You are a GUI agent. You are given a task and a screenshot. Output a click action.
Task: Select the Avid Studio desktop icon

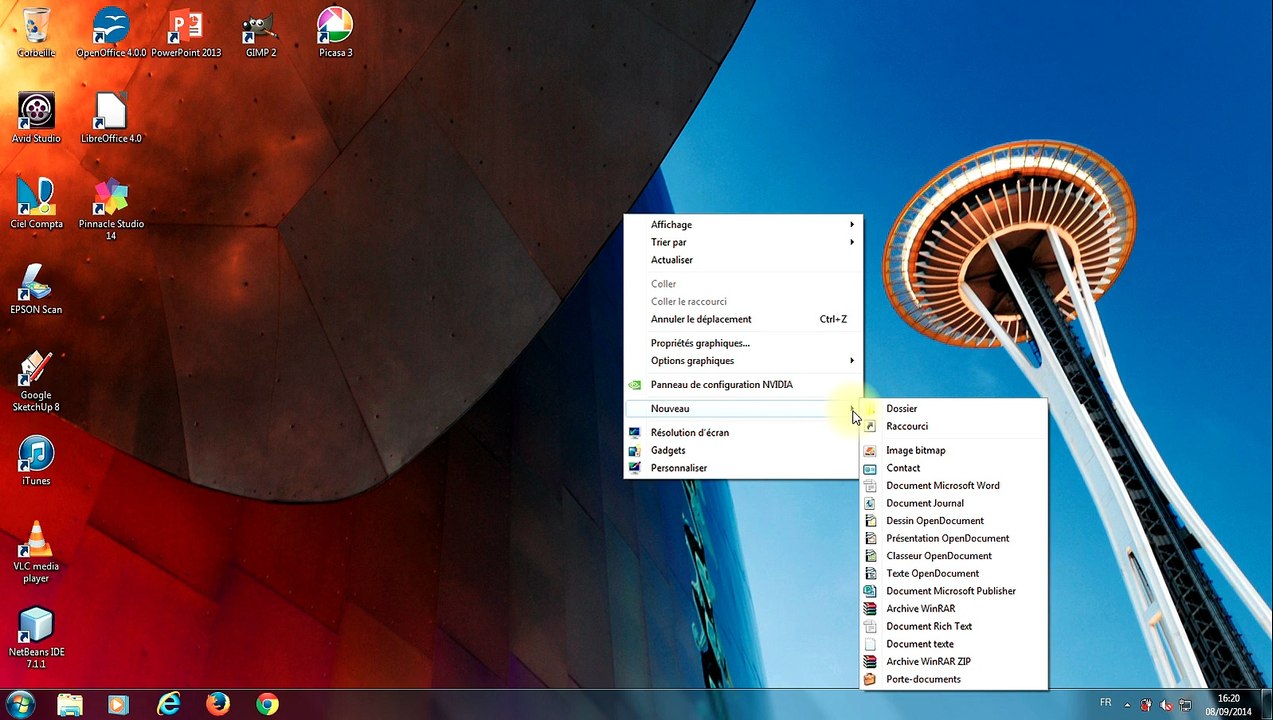point(36,118)
